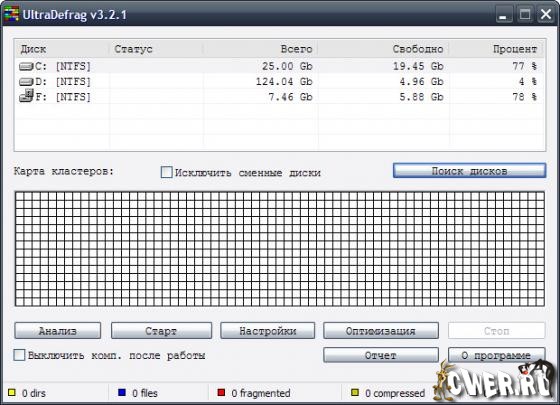Viewport: 560px width, 405px height.
Task: Click the '0 fragmented' status bar entry
Action: click(x=261, y=393)
